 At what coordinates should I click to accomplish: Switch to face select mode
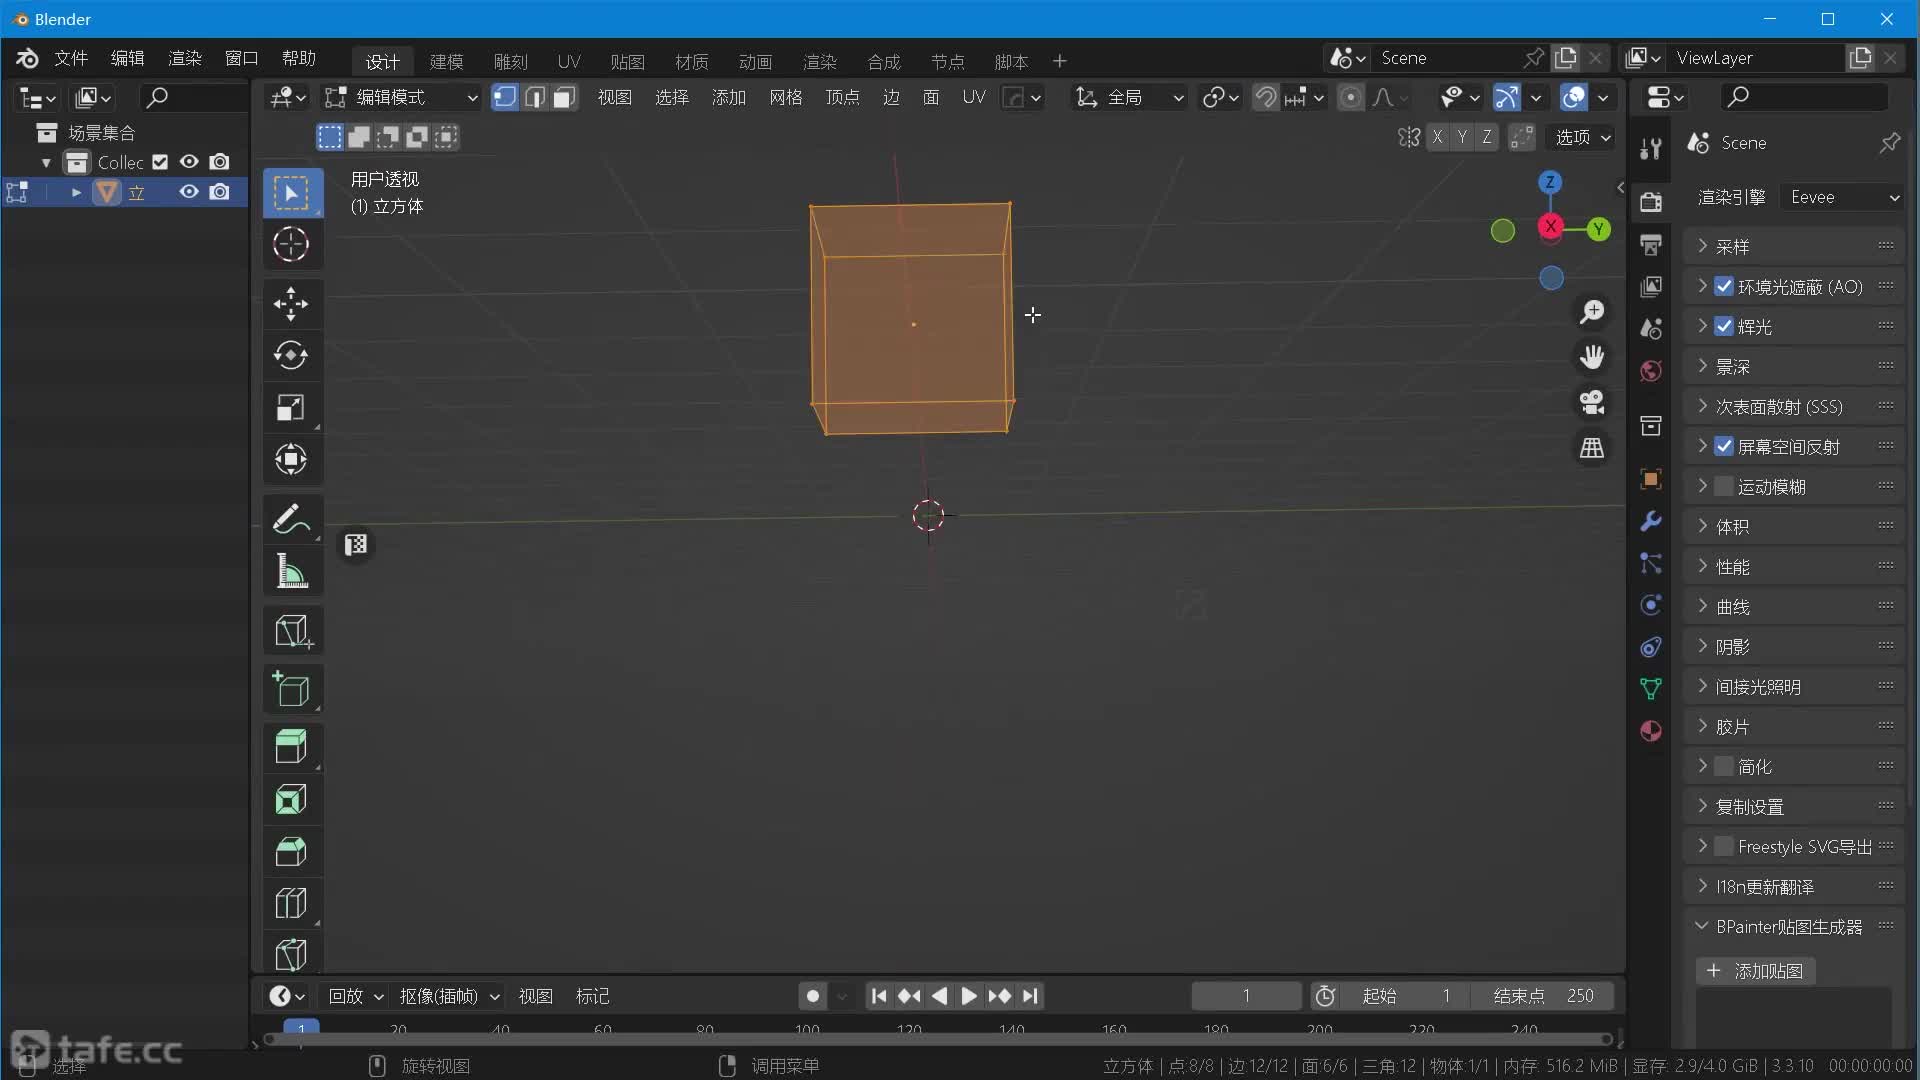[565, 97]
